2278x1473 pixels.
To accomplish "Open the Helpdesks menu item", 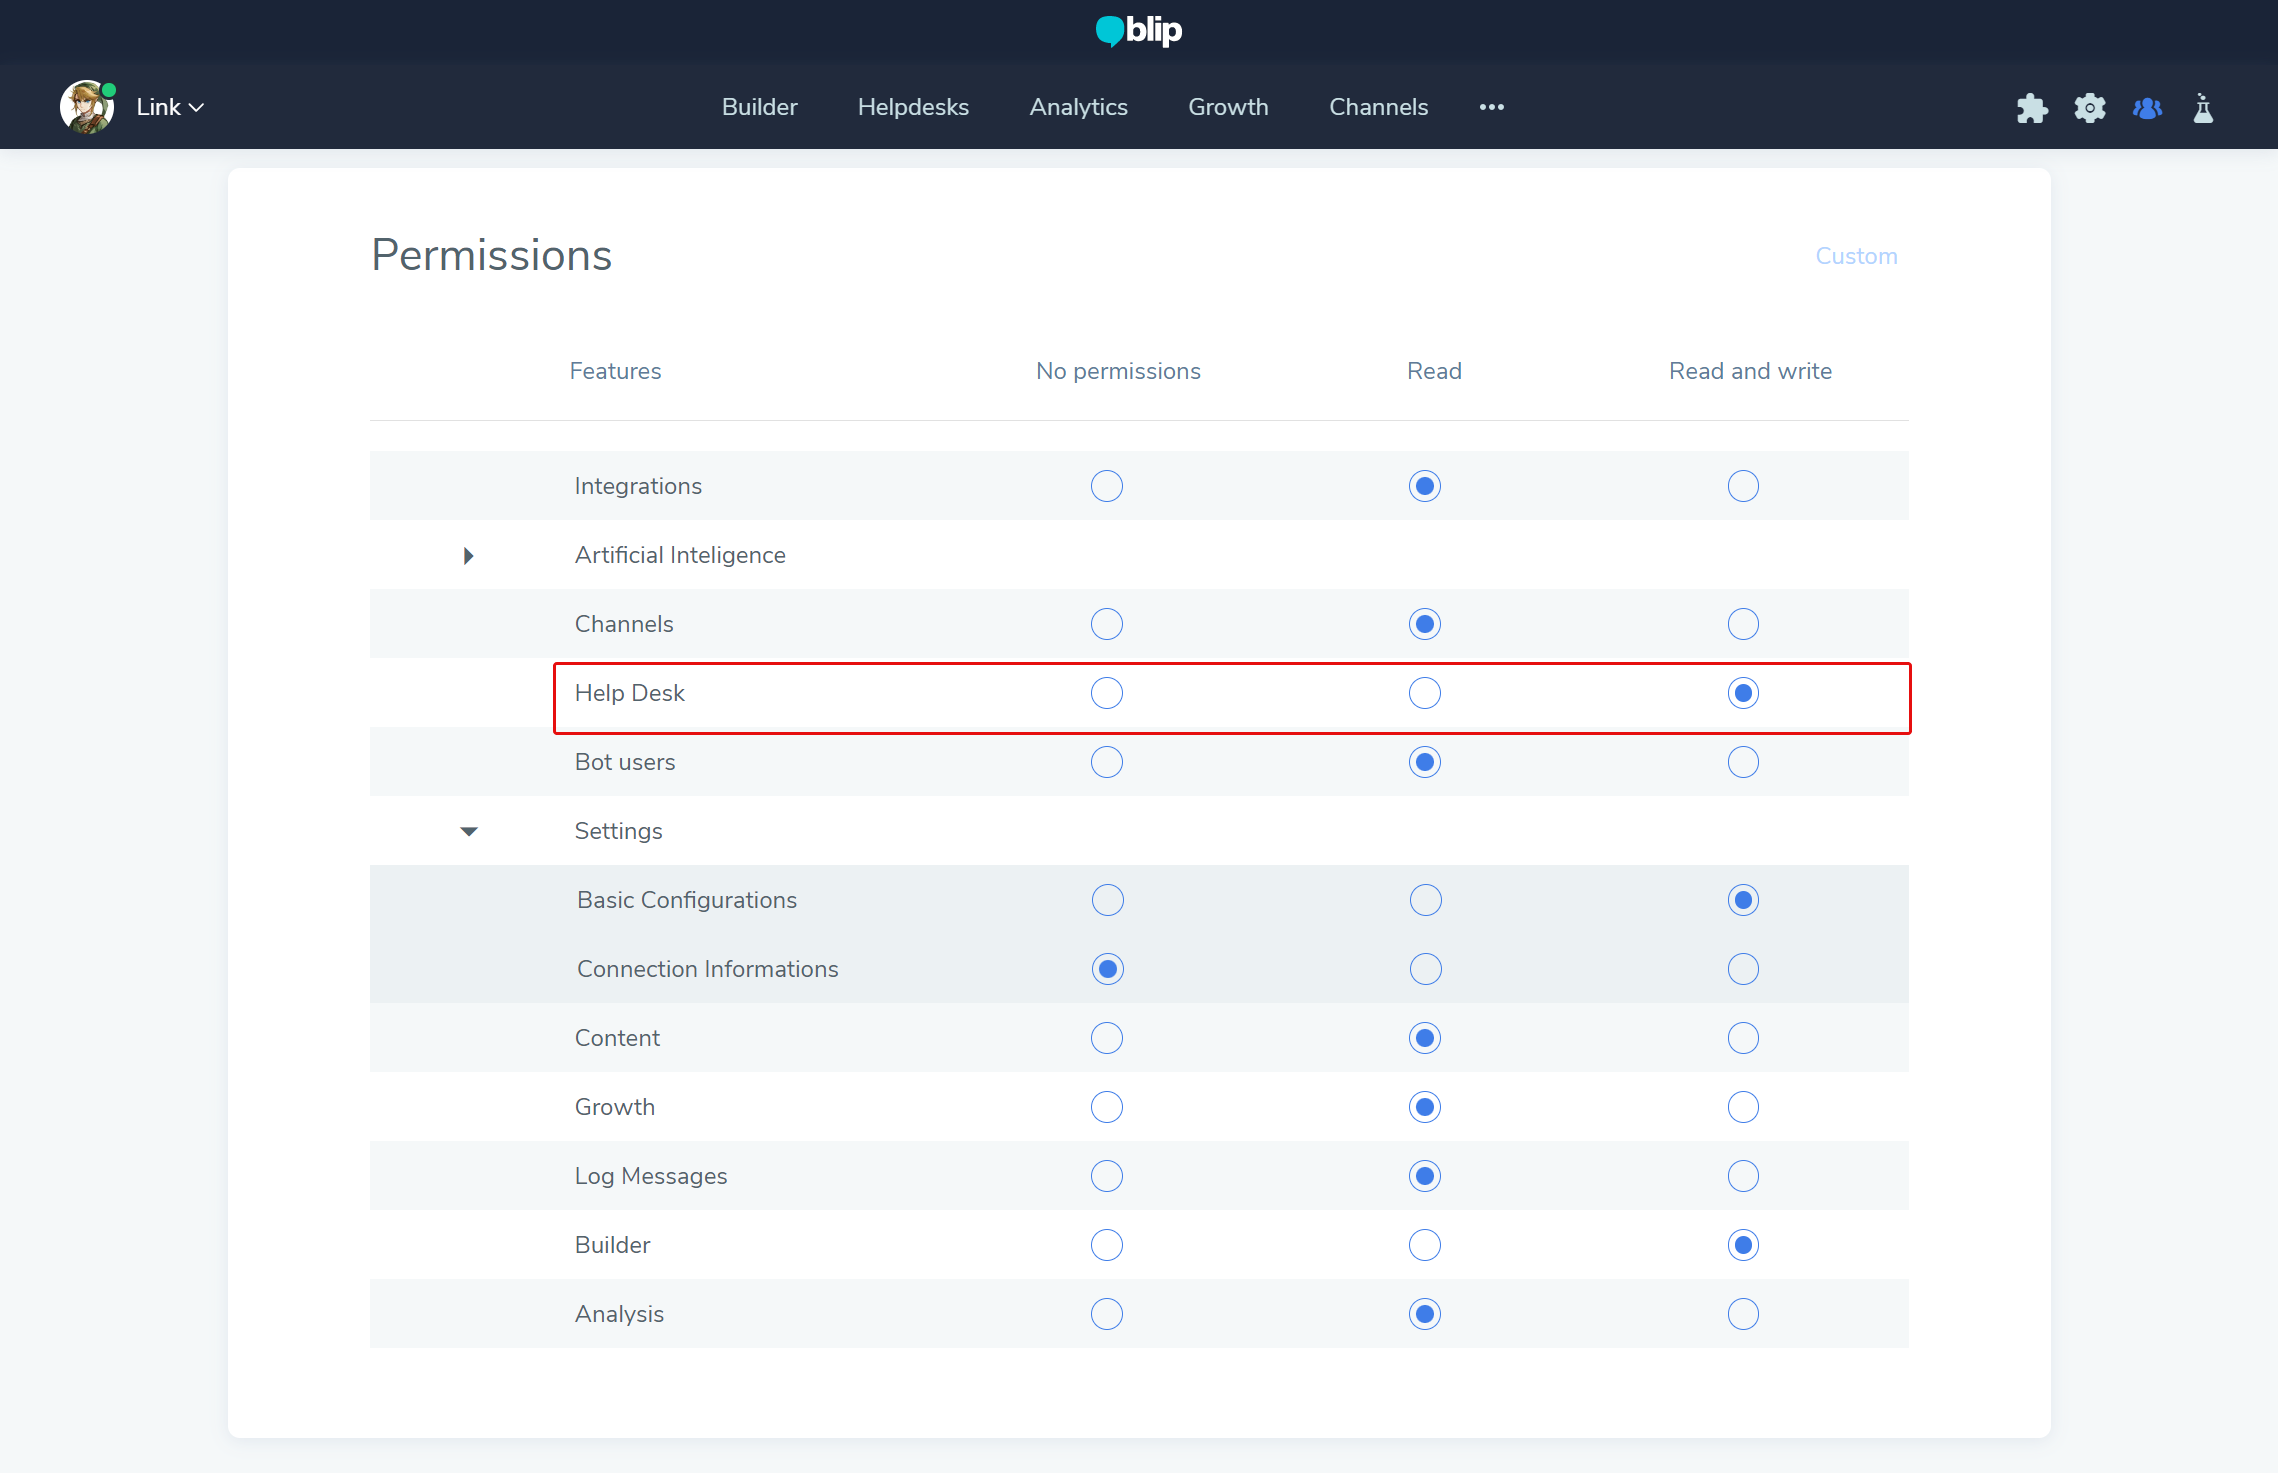I will pos(913,107).
